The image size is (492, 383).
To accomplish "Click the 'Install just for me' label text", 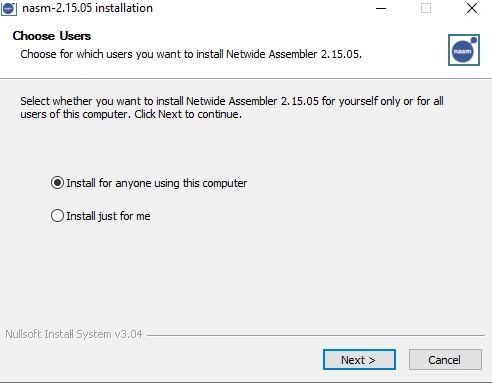I will 108,216.
